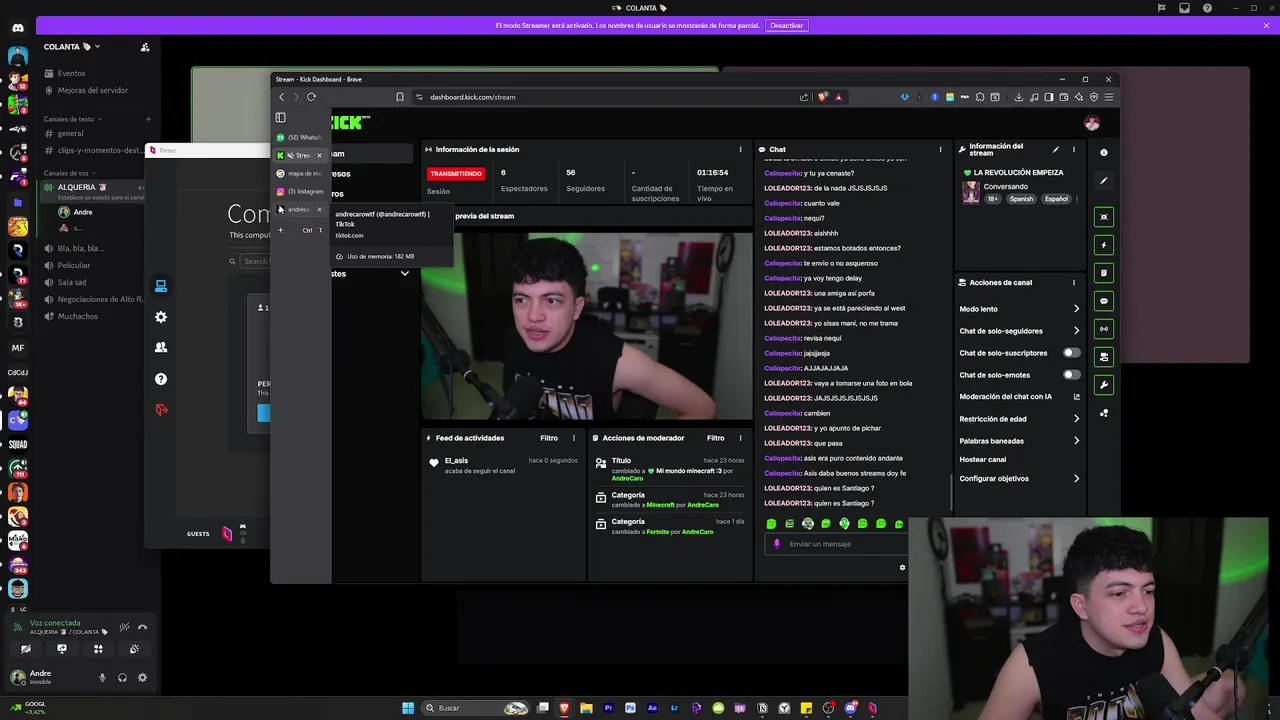Click the taskbar Buscar search box

click(x=476, y=708)
